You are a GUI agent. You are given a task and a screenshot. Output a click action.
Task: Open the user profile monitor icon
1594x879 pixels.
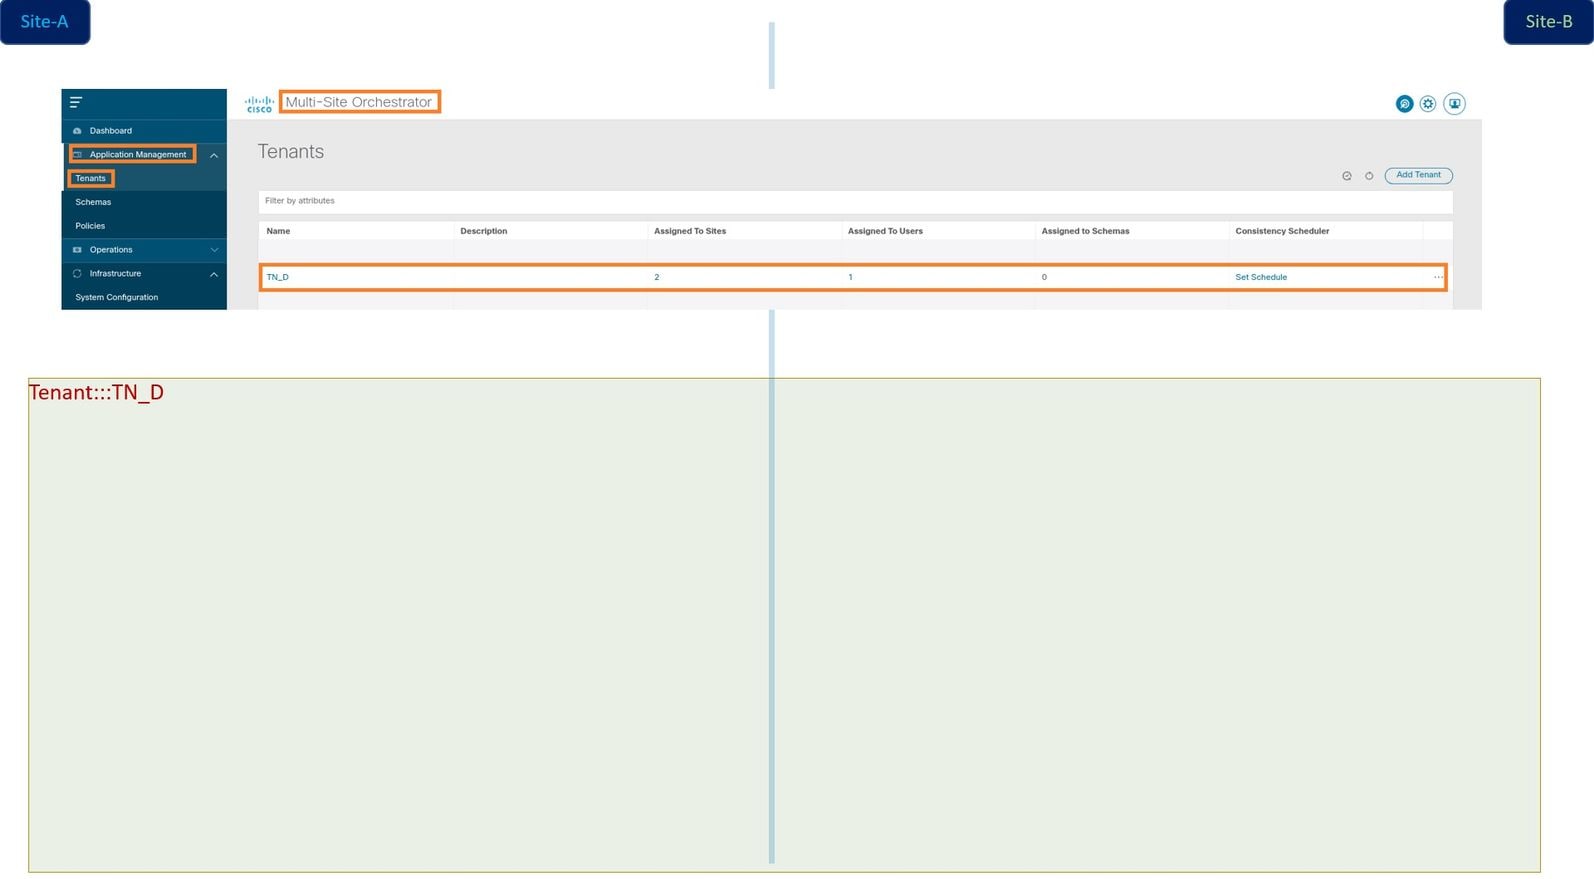(1454, 104)
